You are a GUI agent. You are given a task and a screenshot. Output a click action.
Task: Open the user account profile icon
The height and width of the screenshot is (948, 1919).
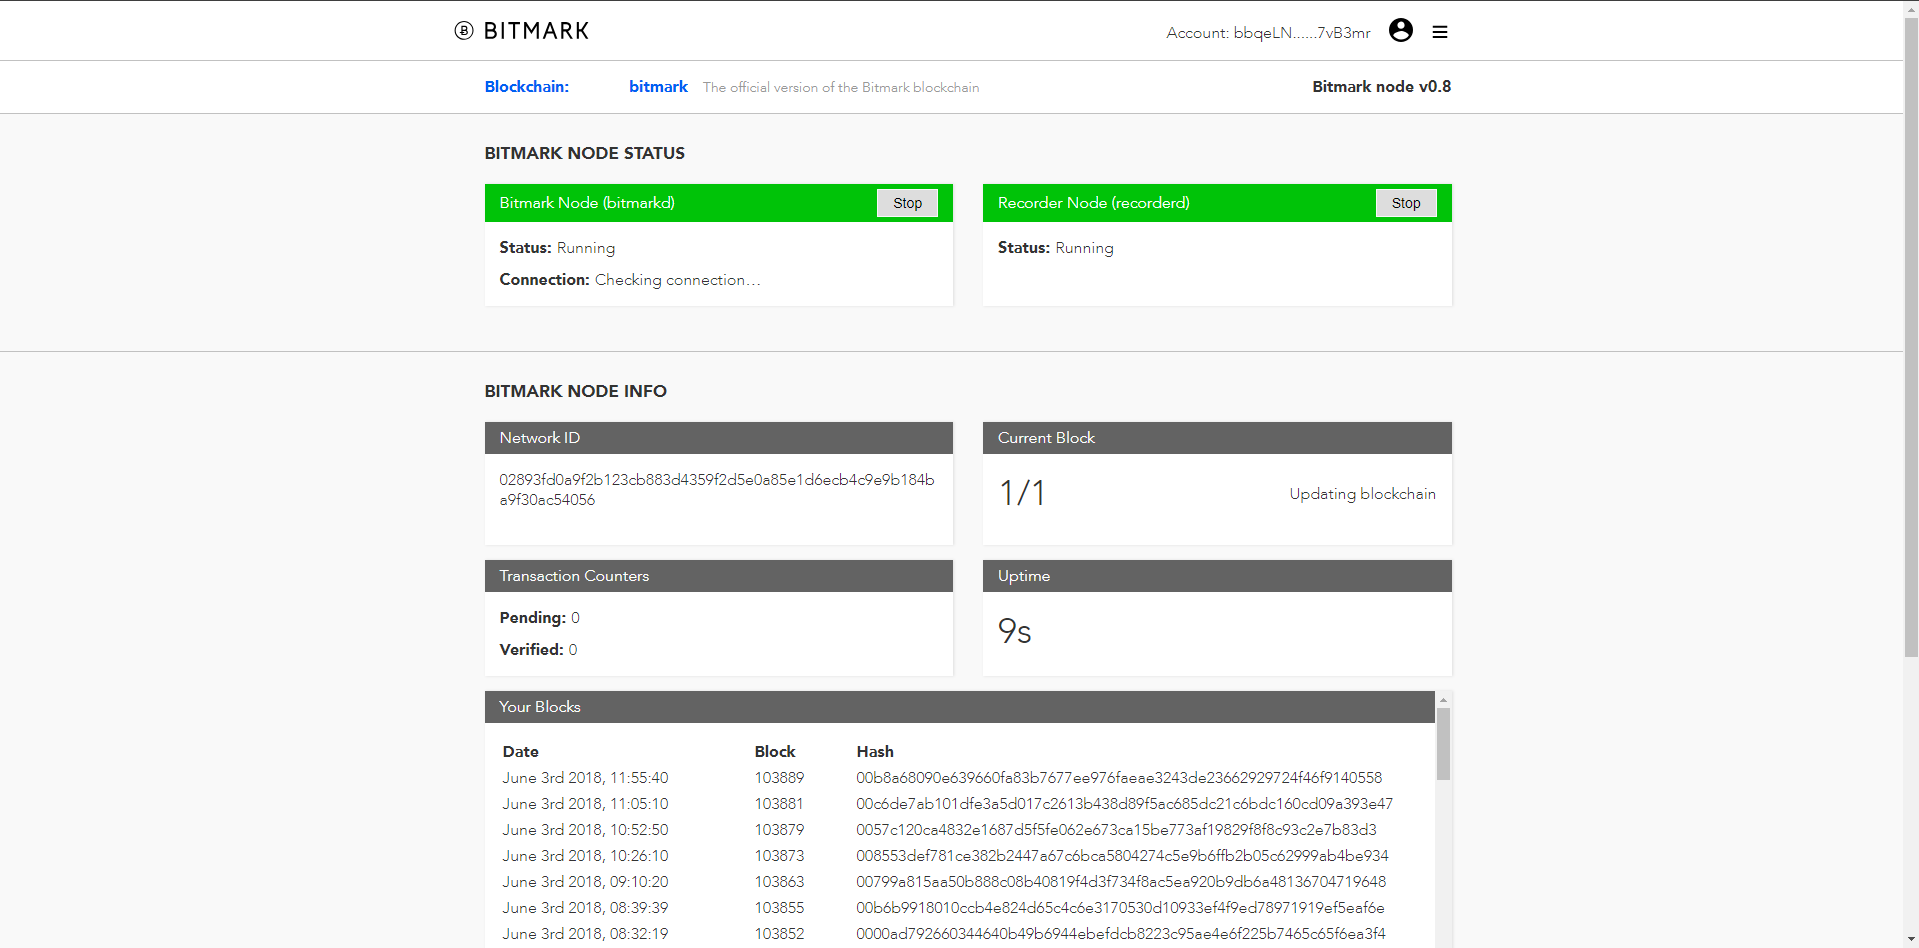coord(1401,30)
